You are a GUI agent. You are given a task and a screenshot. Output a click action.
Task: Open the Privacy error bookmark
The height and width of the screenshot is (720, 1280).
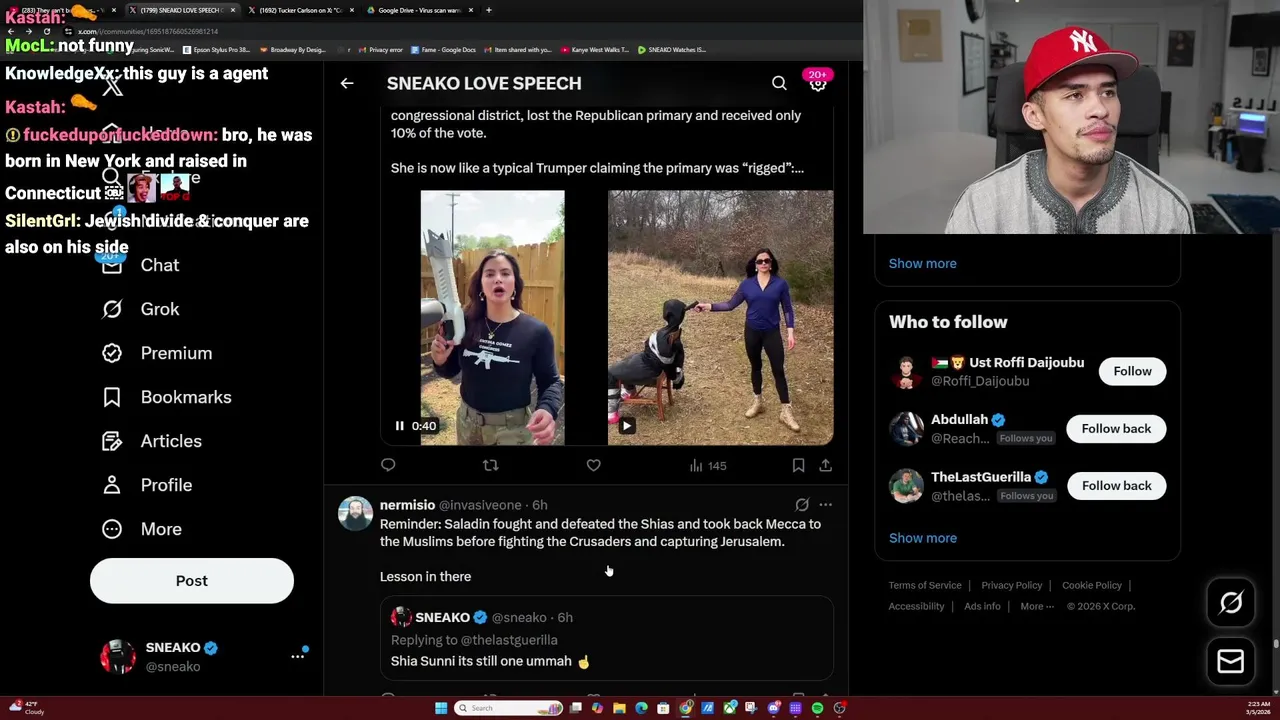[380, 49]
